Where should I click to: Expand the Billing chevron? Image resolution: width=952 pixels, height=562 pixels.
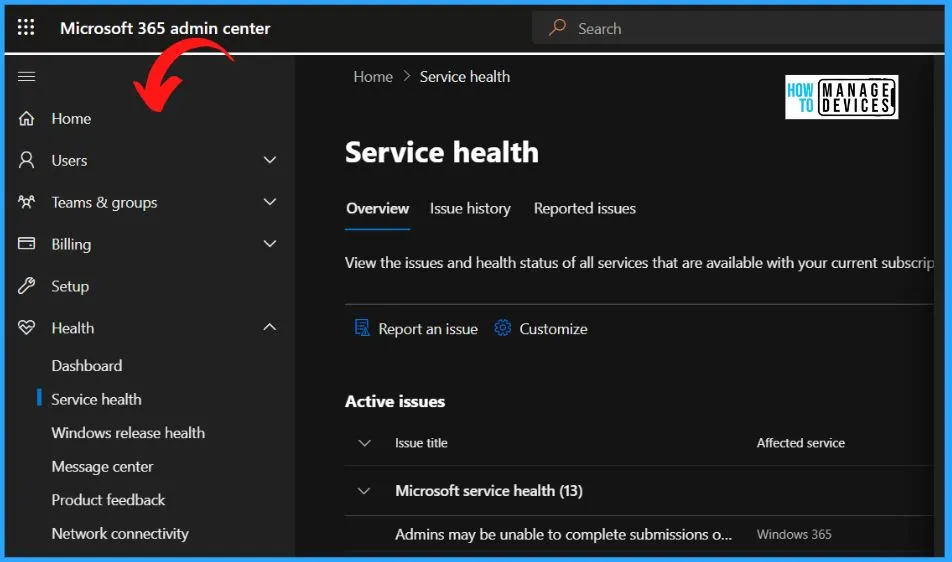[270, 244]
